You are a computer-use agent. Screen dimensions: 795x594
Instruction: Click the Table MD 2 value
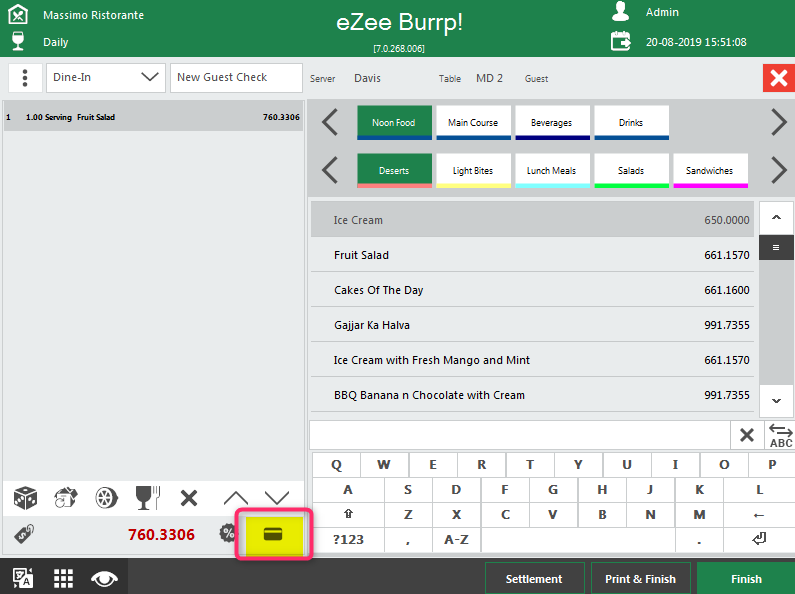tap(489, 78)
